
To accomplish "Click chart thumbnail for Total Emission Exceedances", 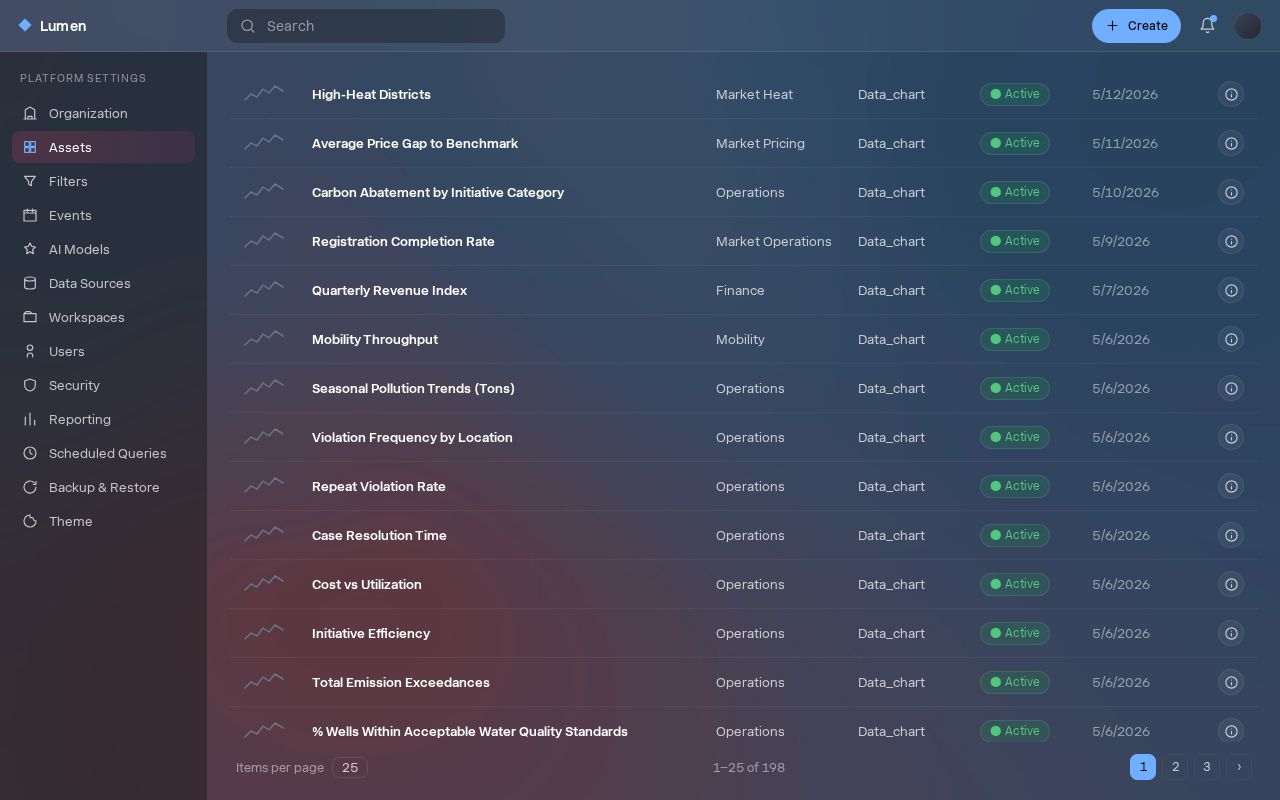I will click(264, 682).
